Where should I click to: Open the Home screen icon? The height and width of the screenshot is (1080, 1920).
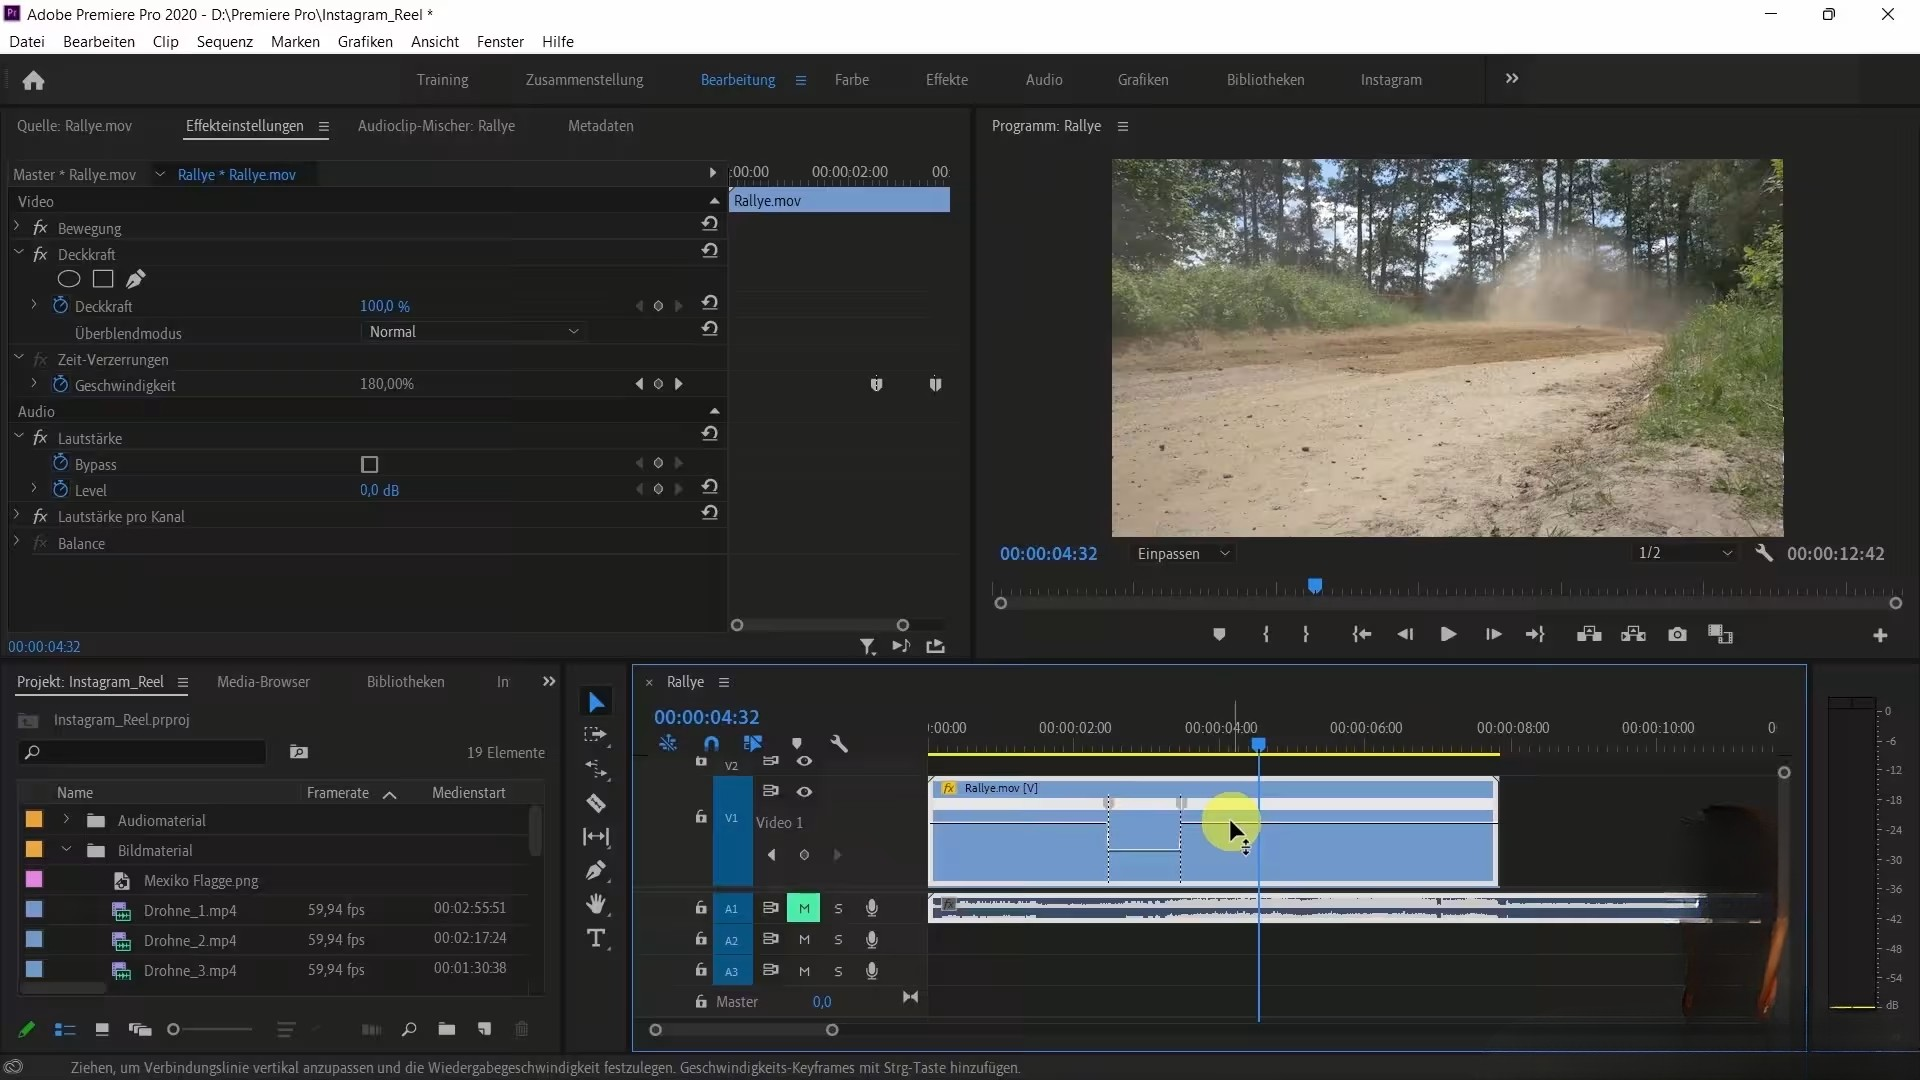coord(33,80)
